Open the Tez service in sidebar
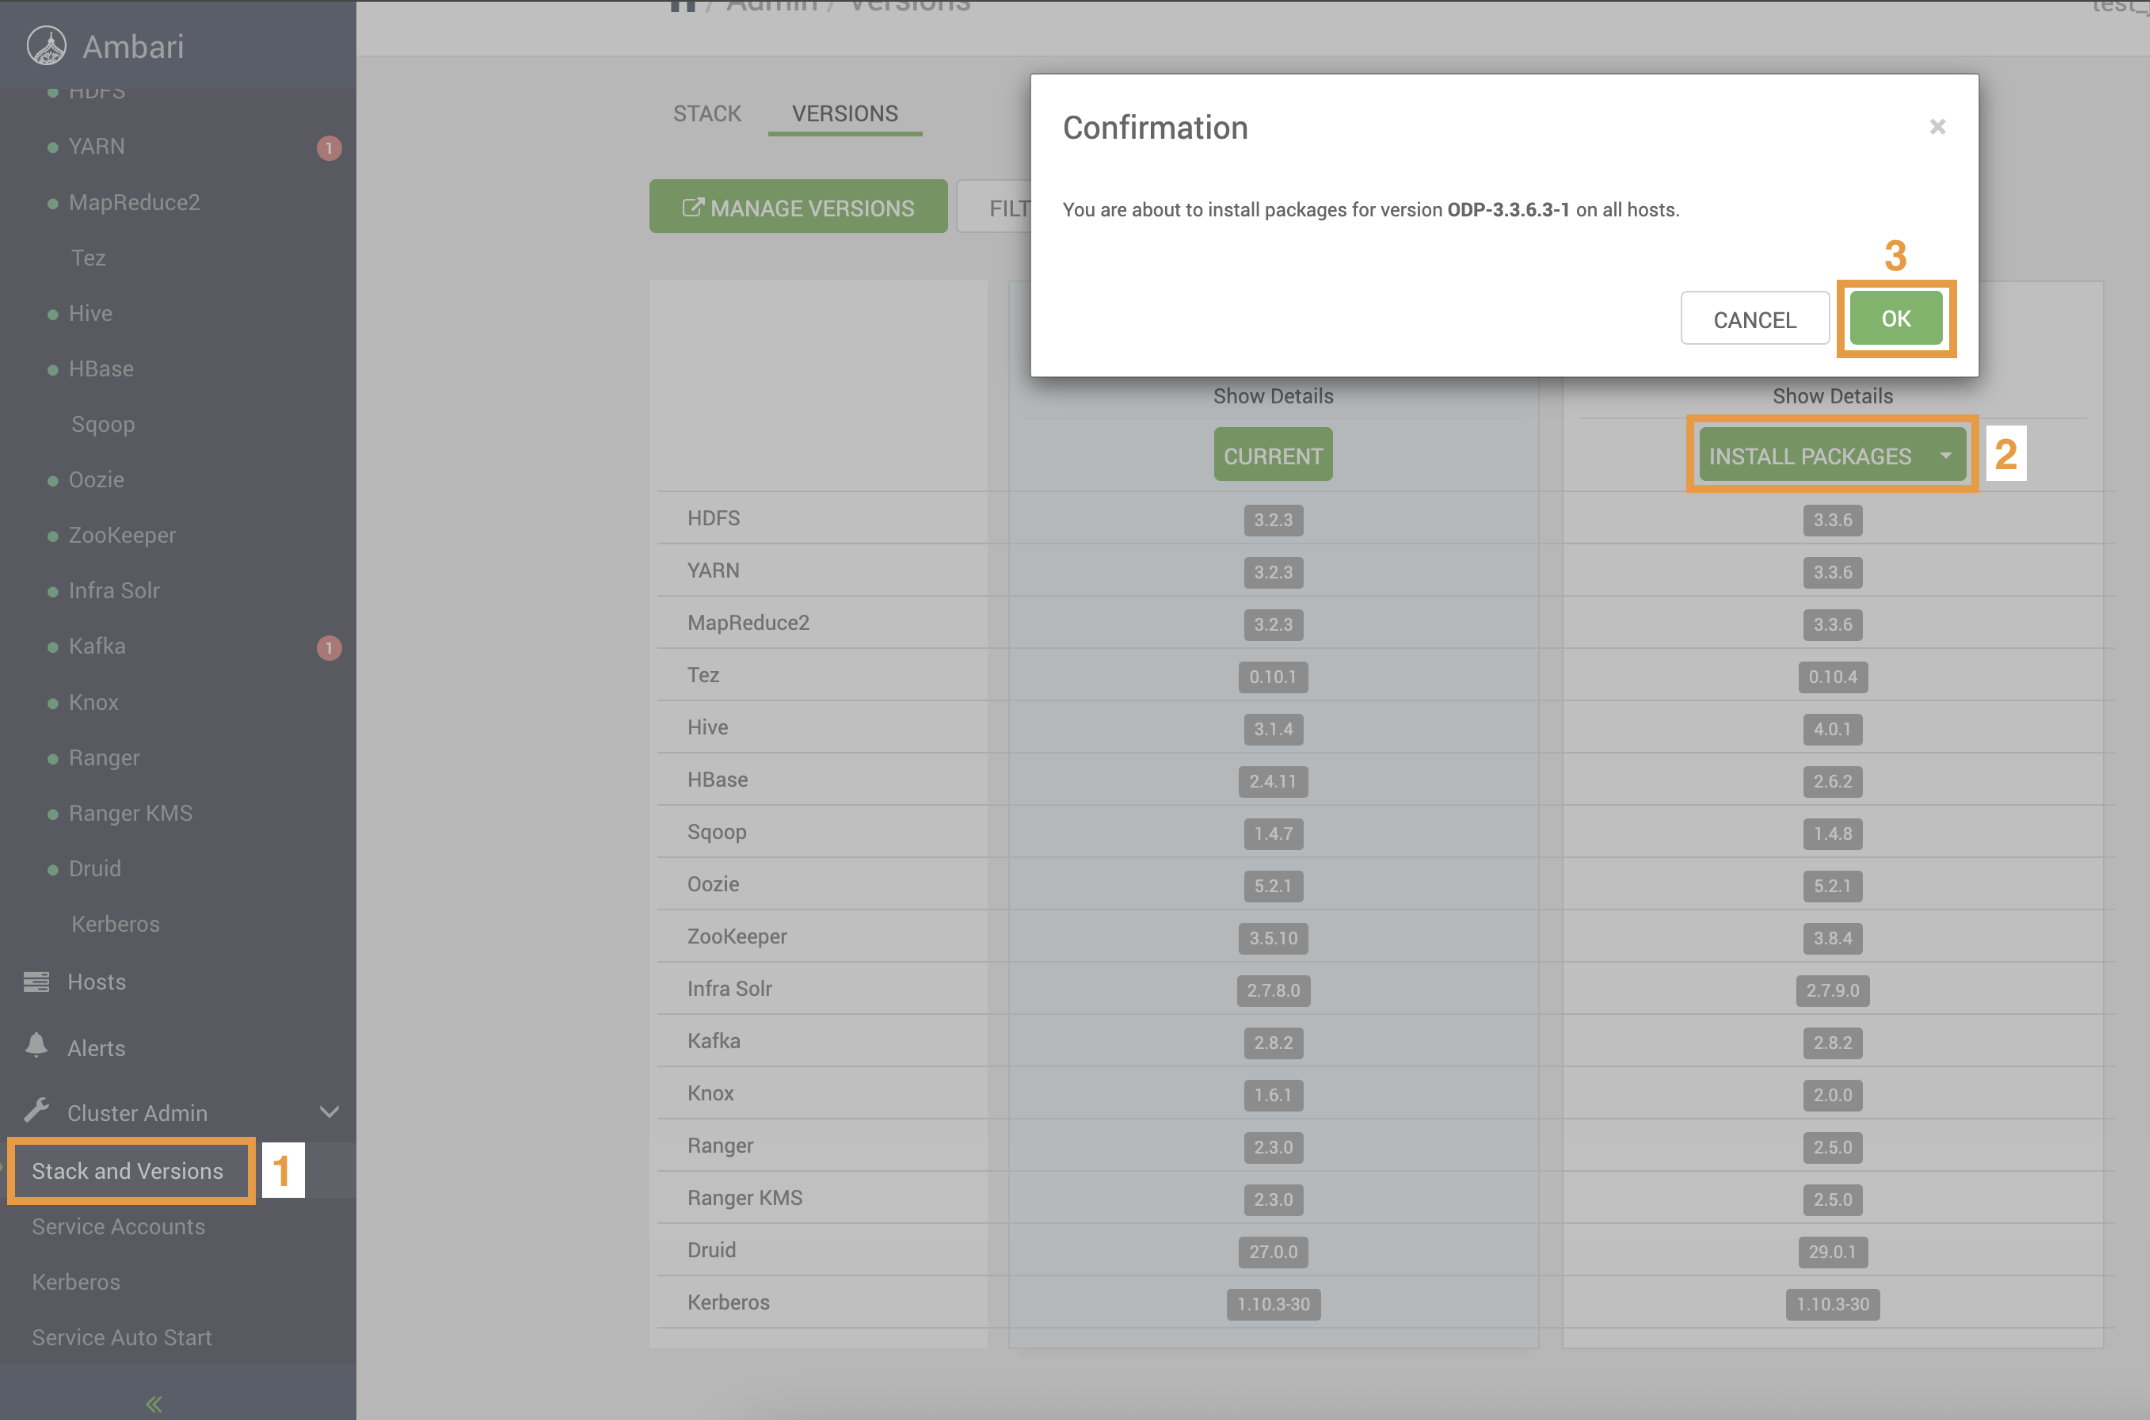The width and height of the screenshot is (2150, 1420). click(x=88, y=258)
